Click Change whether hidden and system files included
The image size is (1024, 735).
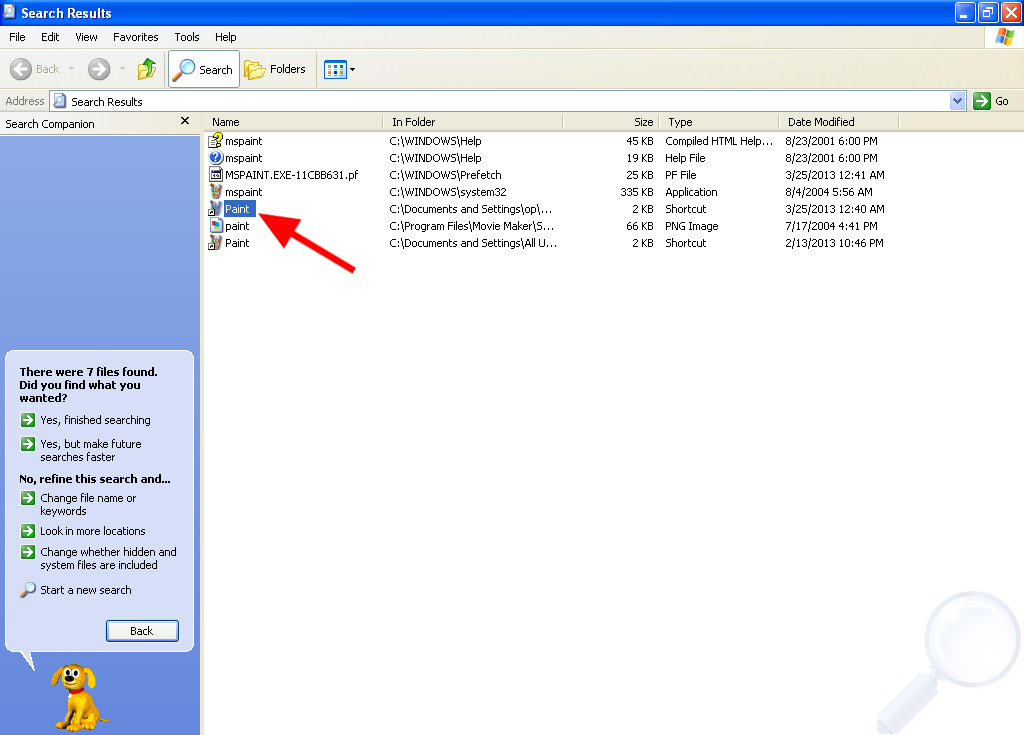click(x=108, y=559)
